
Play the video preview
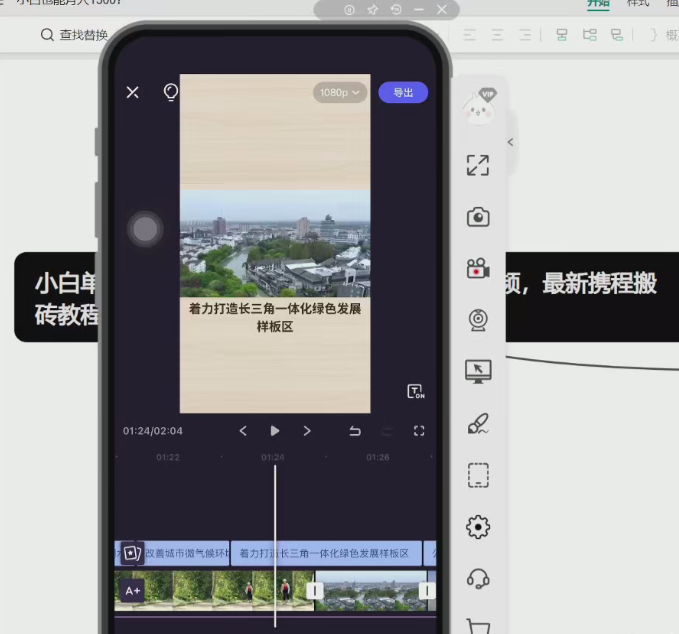tap(275, 431)
